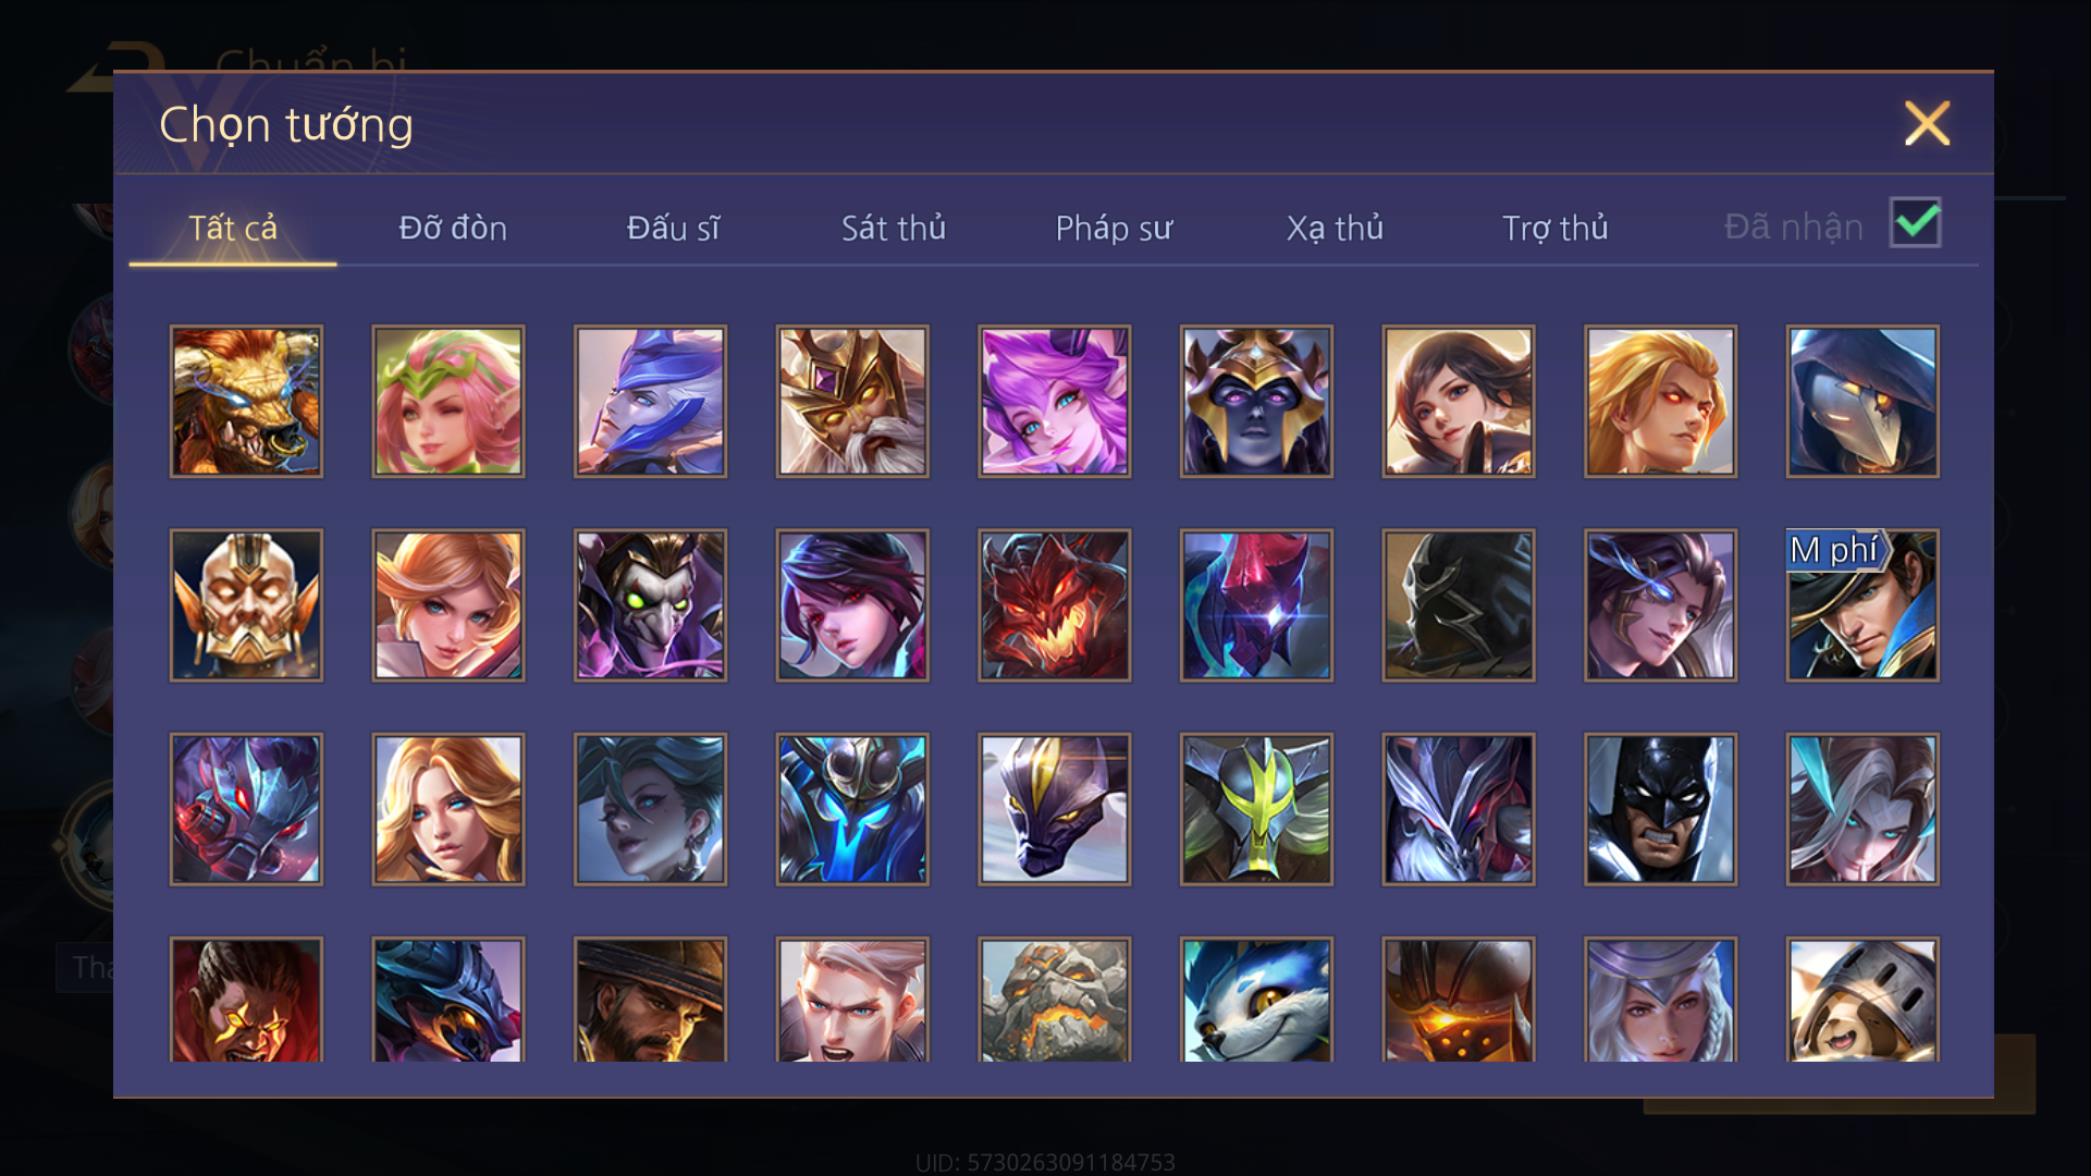Select the Batman hero portrait

tap(1660, 809)
